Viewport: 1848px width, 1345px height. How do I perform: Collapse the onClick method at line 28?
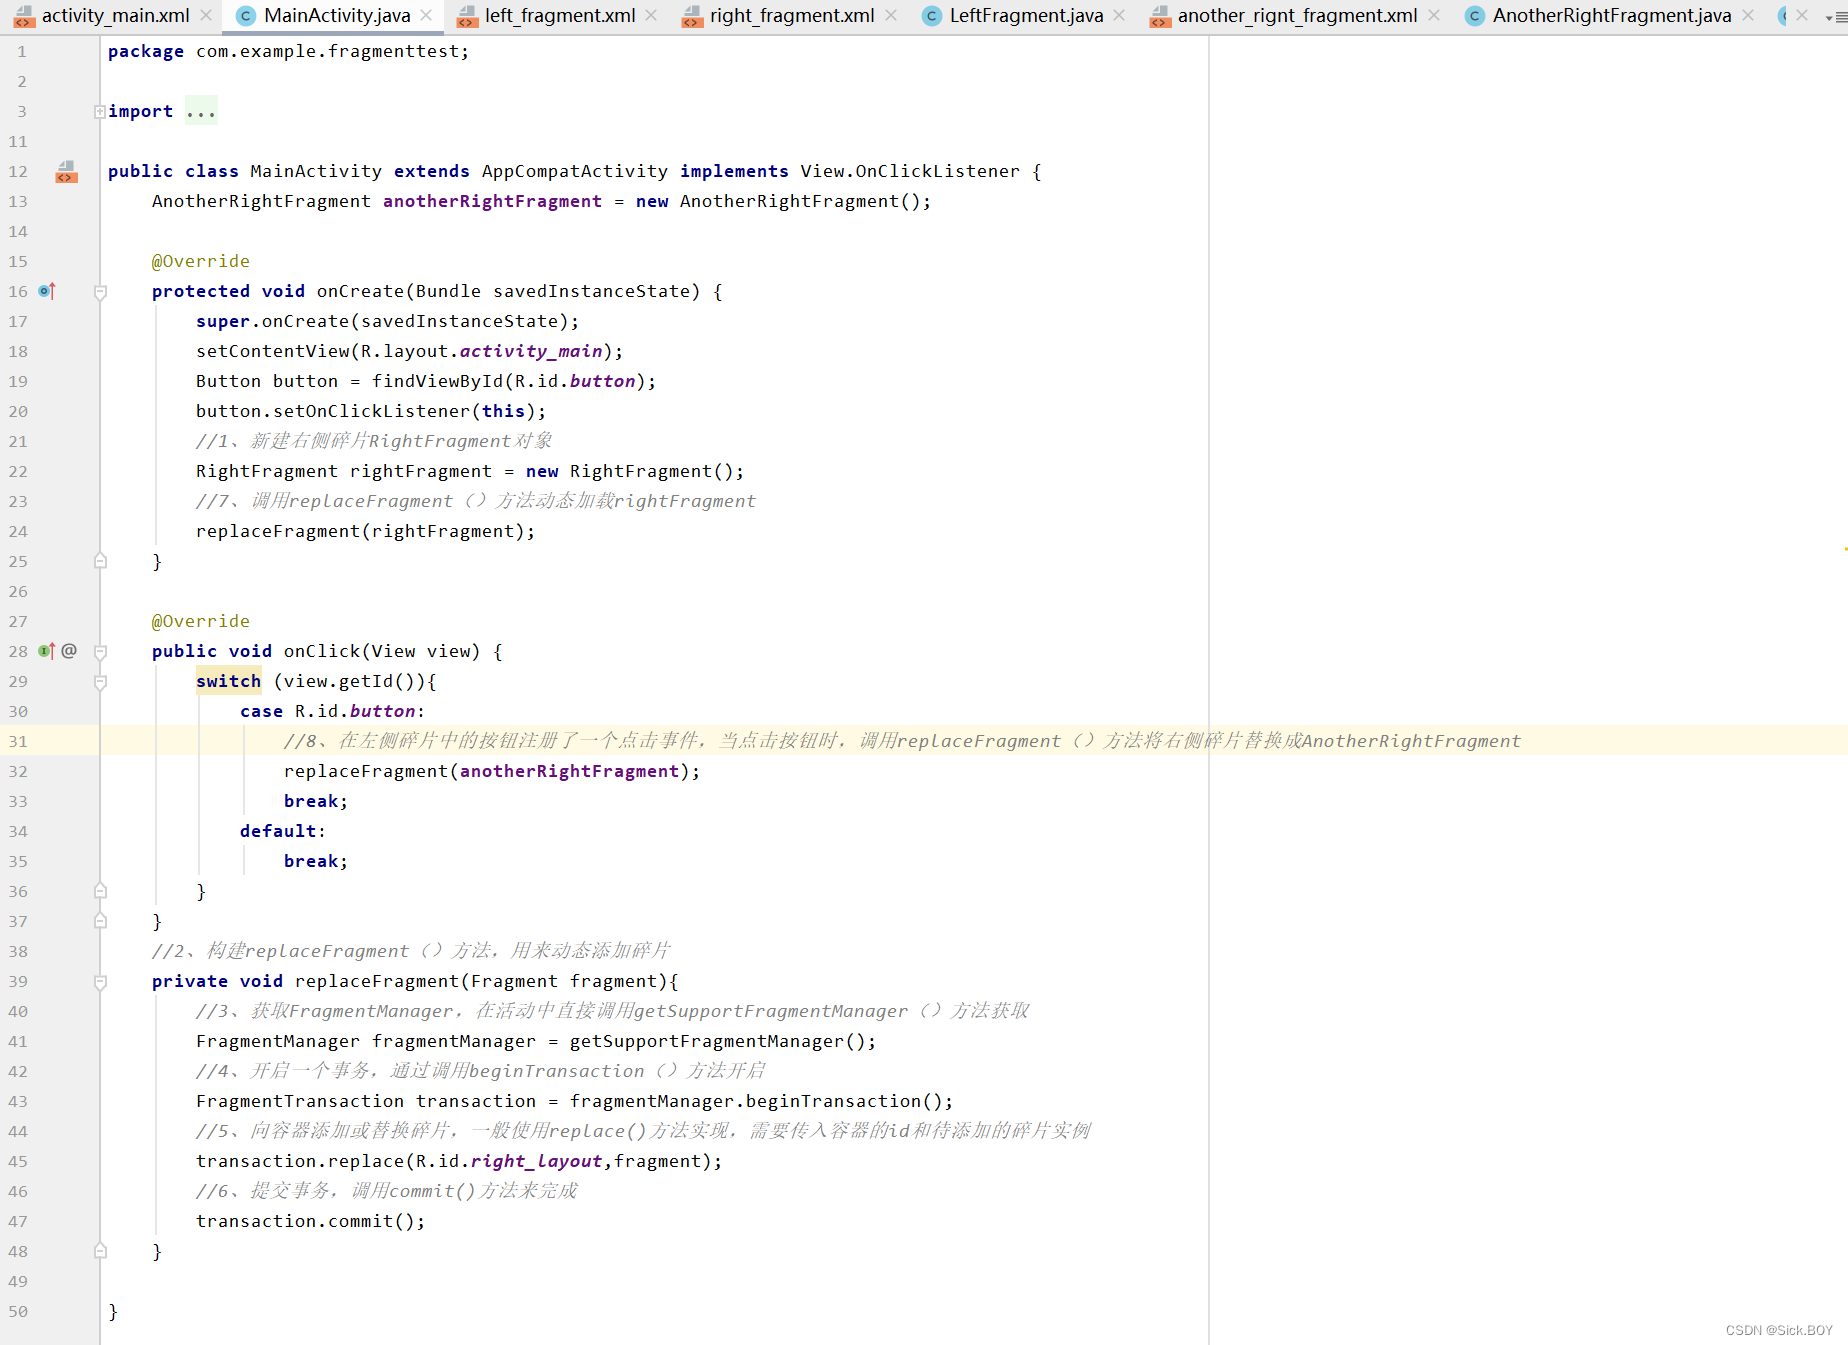click(x=100, y=652)
